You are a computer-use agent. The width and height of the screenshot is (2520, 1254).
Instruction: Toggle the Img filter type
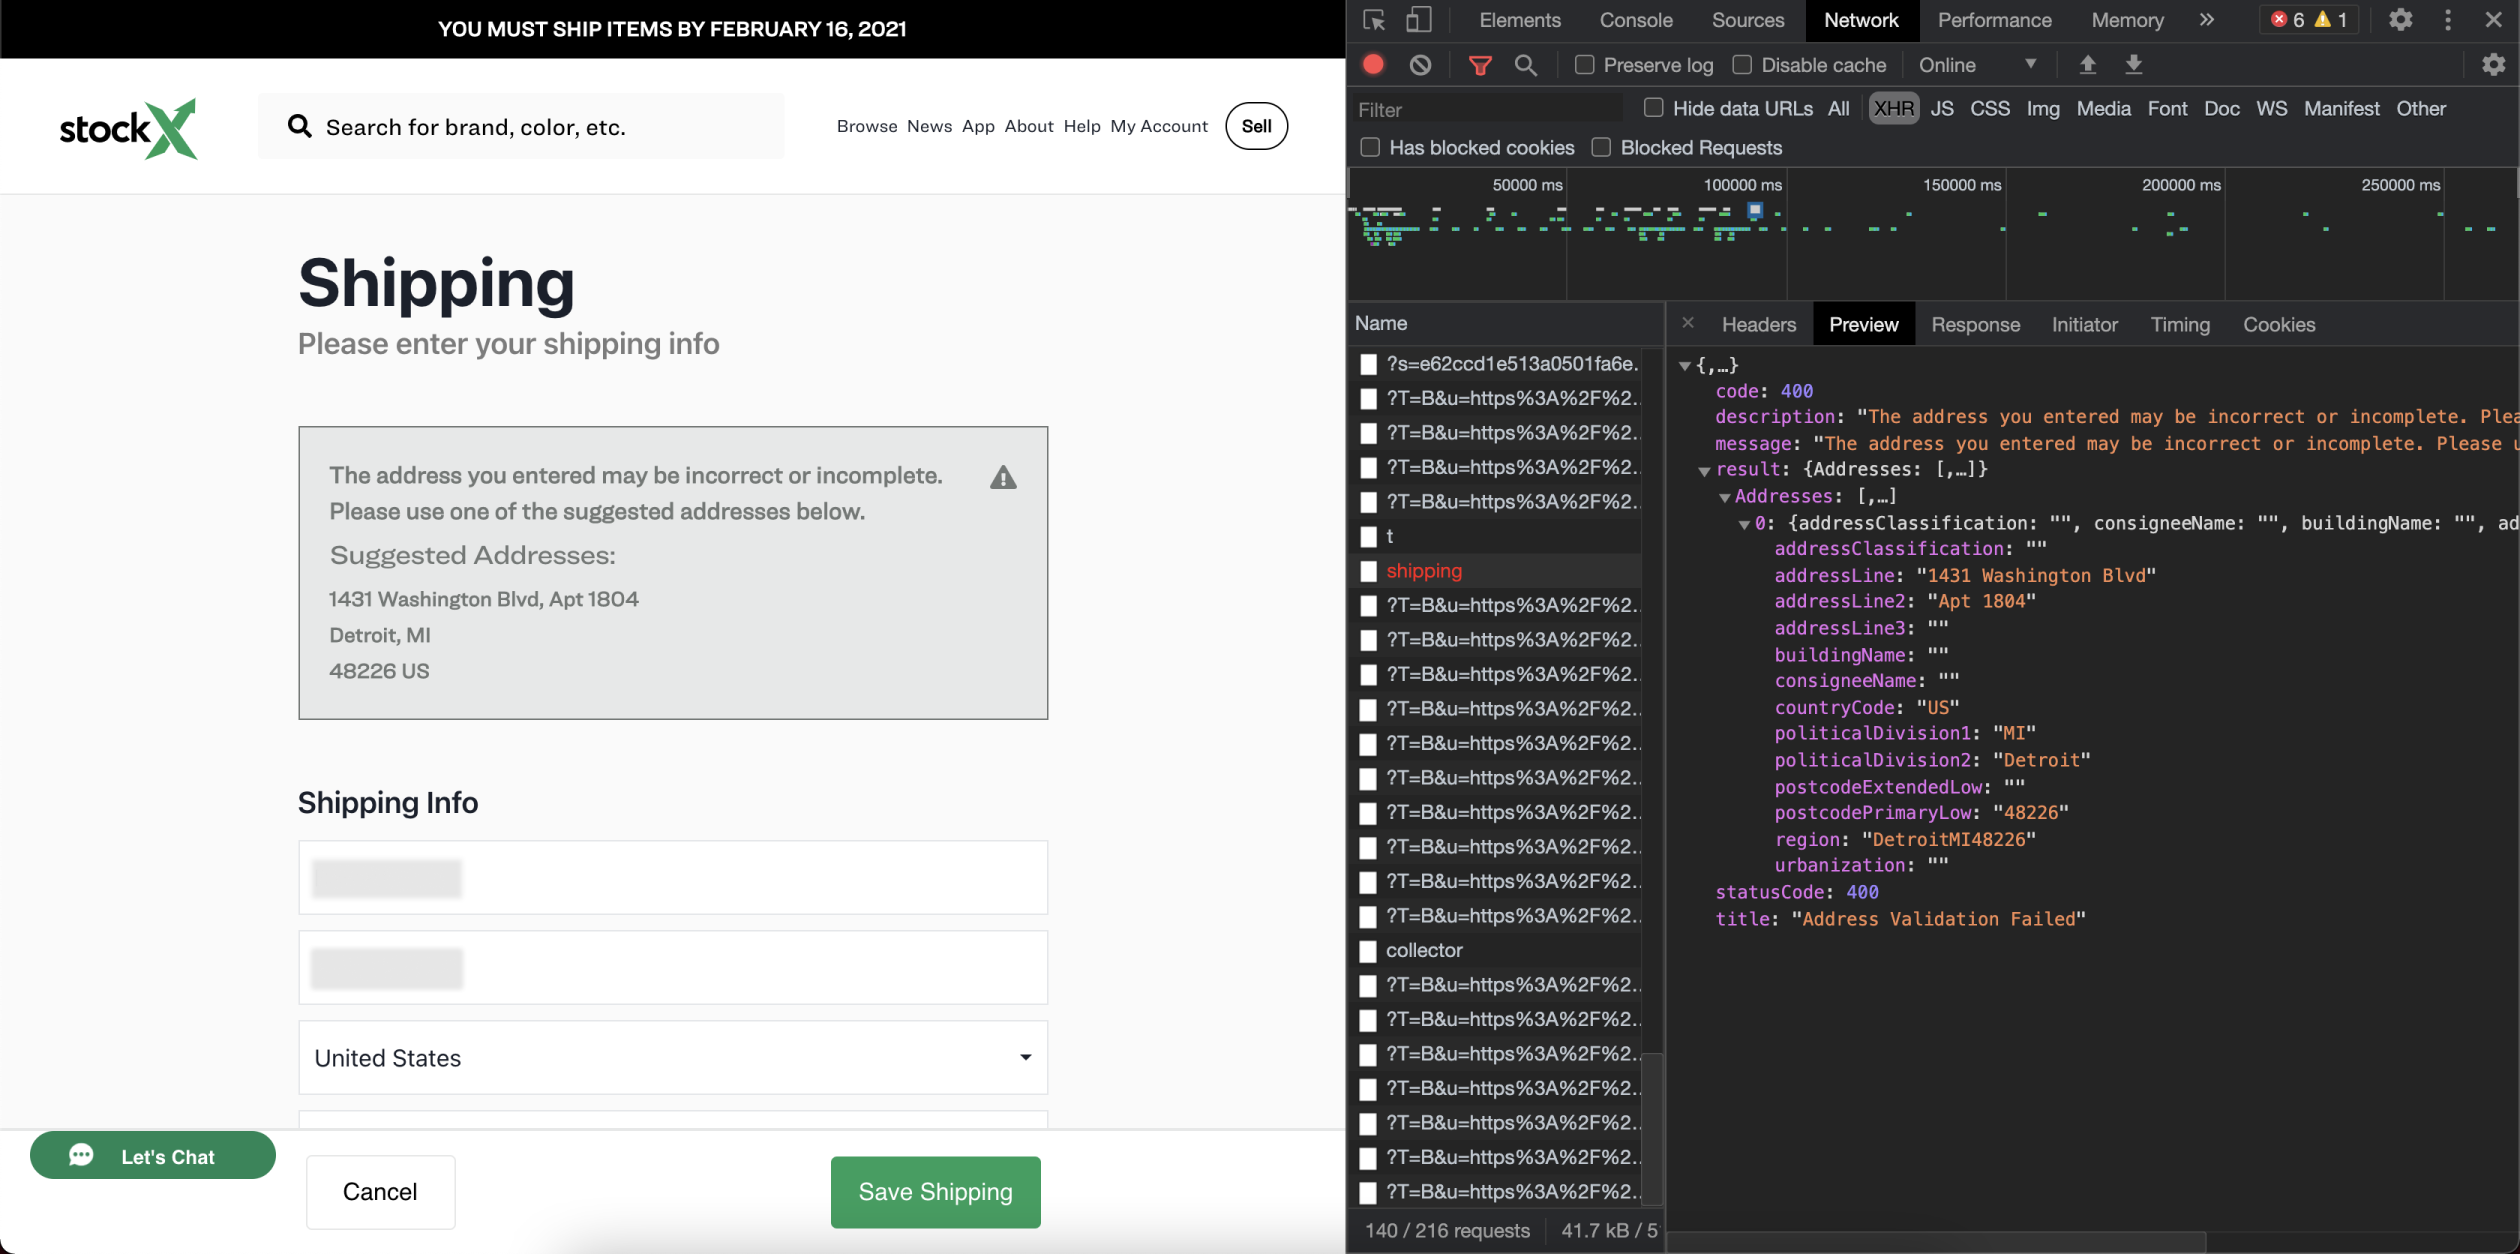coord(2042,108)
